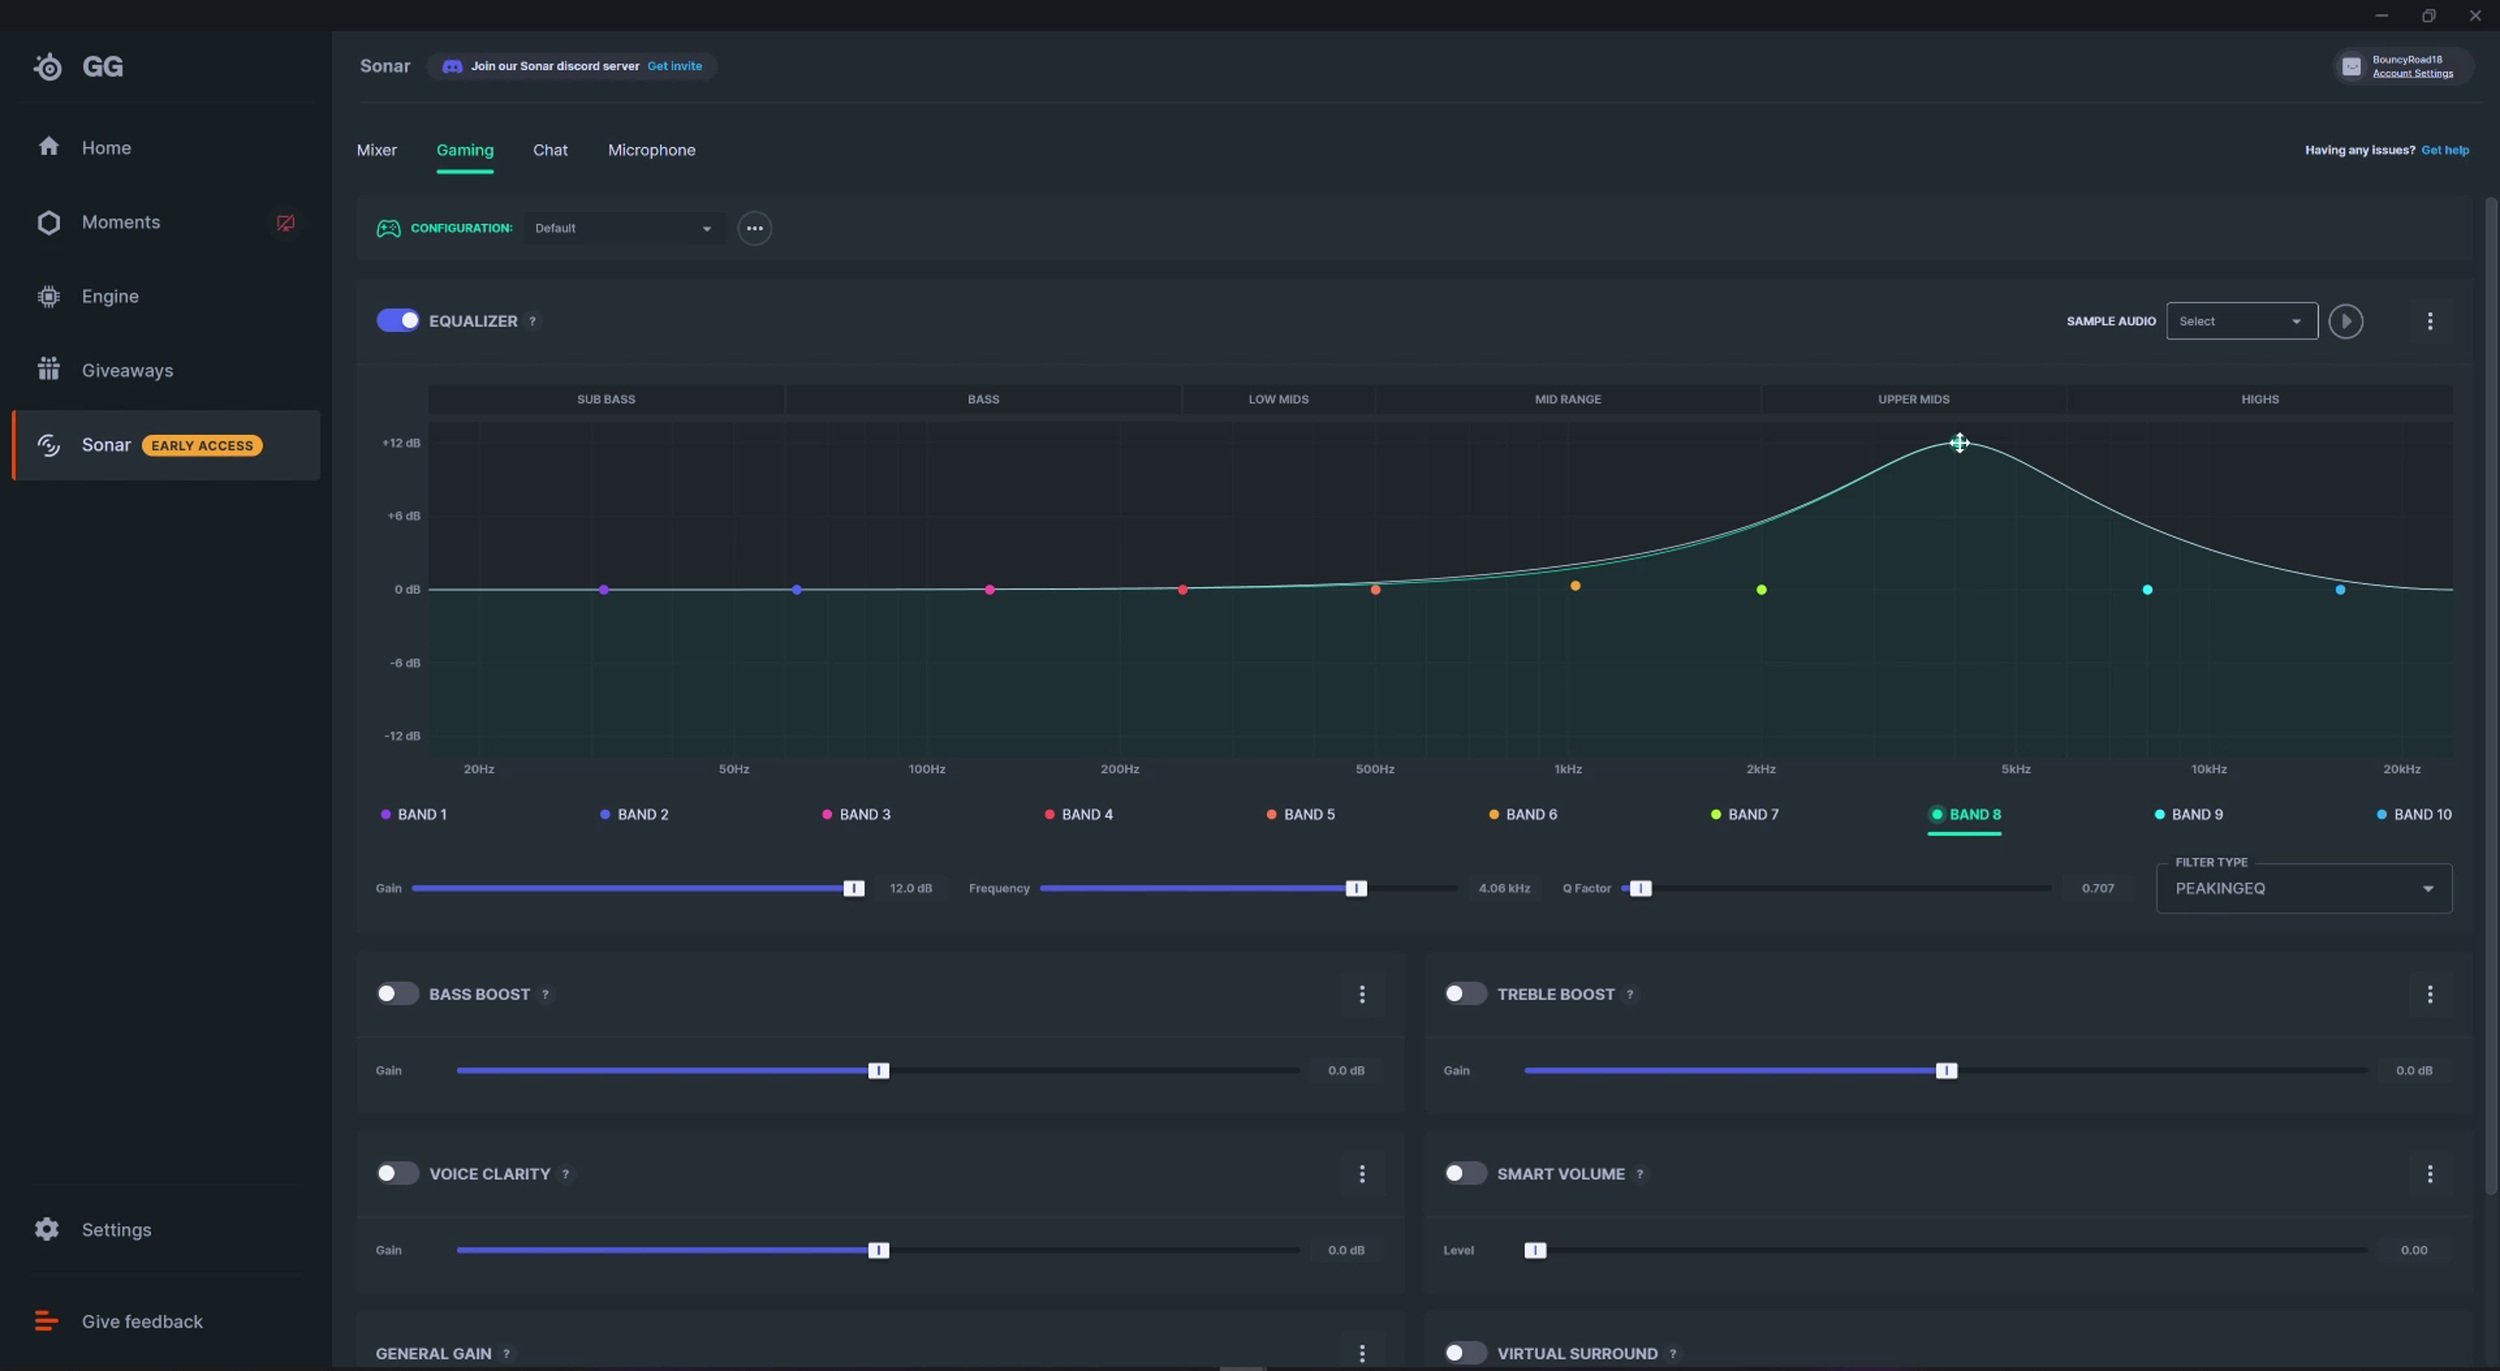Click the Voice Clarity help question mark
The width and height of the screenshot is (2500, 1371).
tap(565, 1174)
